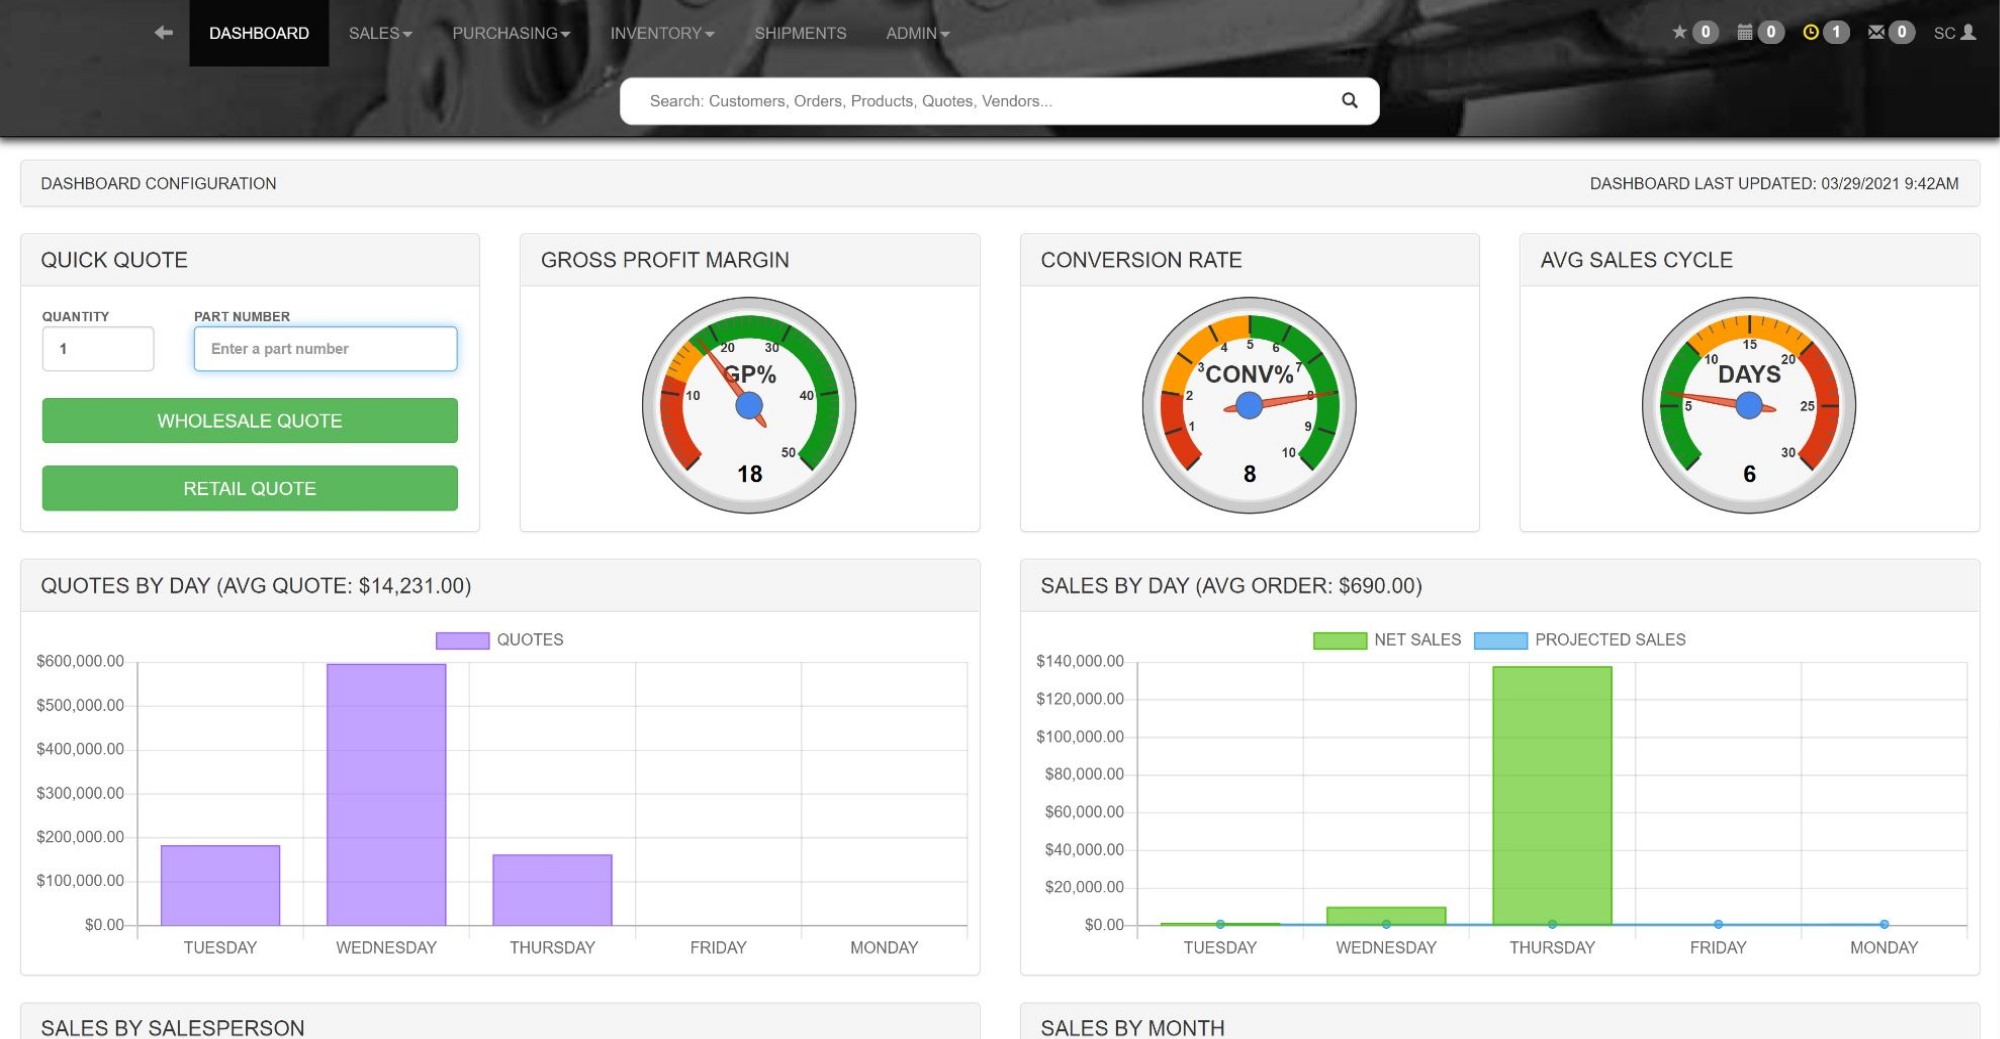
Task: Click the Sales By Month heading
Action: point(1133,1028)
